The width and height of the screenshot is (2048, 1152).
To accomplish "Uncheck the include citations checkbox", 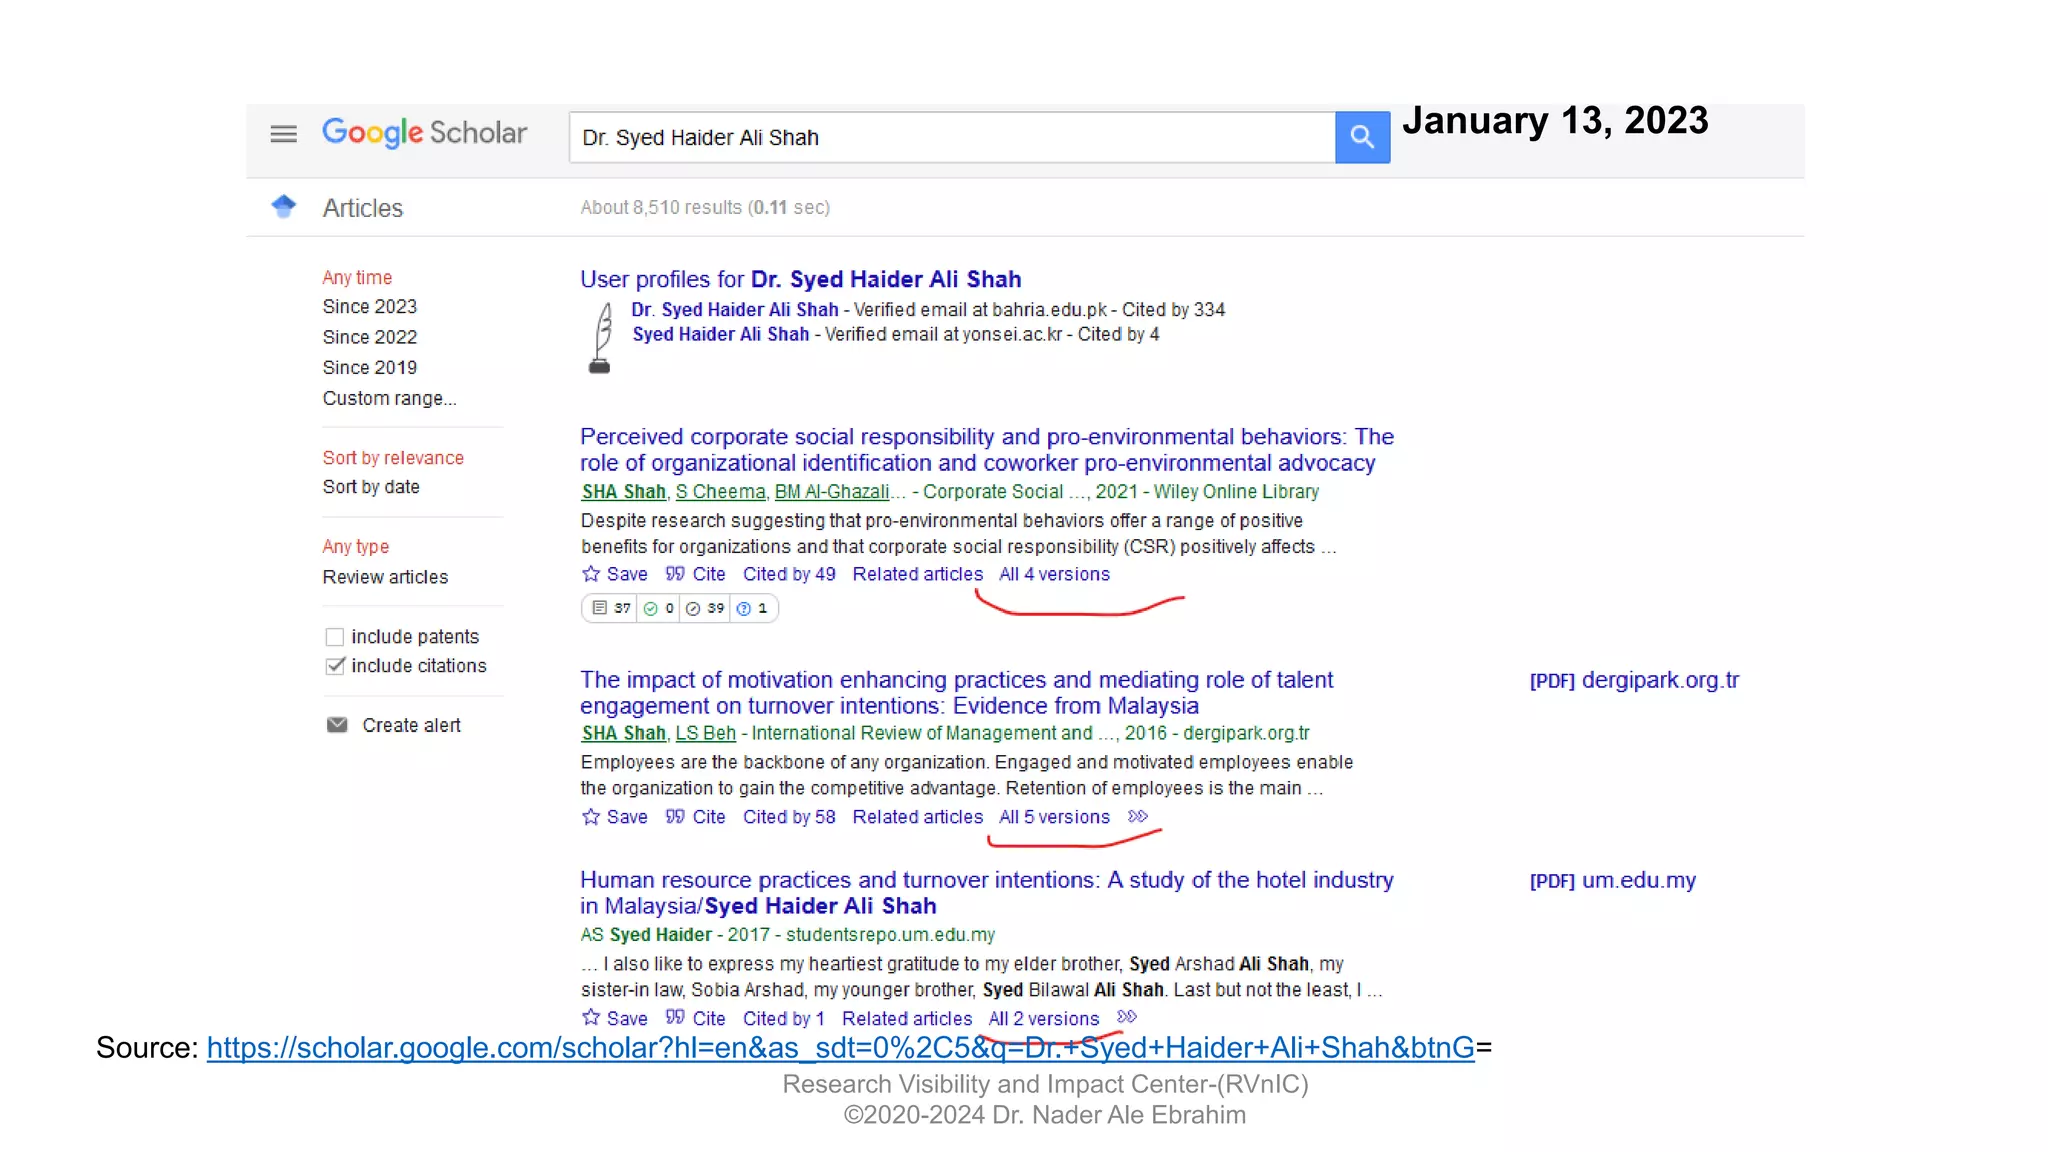I will tap(335, 666).
